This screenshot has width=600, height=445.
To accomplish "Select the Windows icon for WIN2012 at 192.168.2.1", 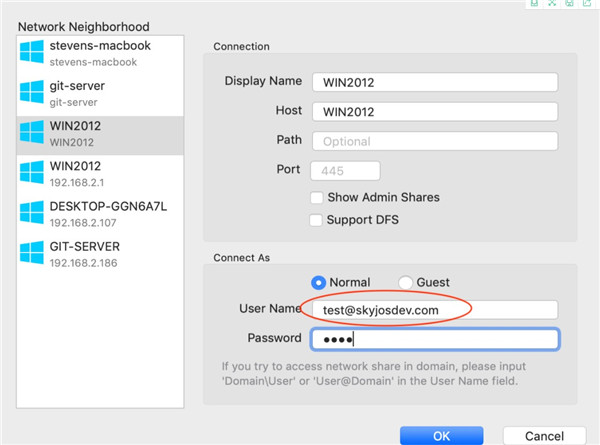I will (x=33, y=172).
